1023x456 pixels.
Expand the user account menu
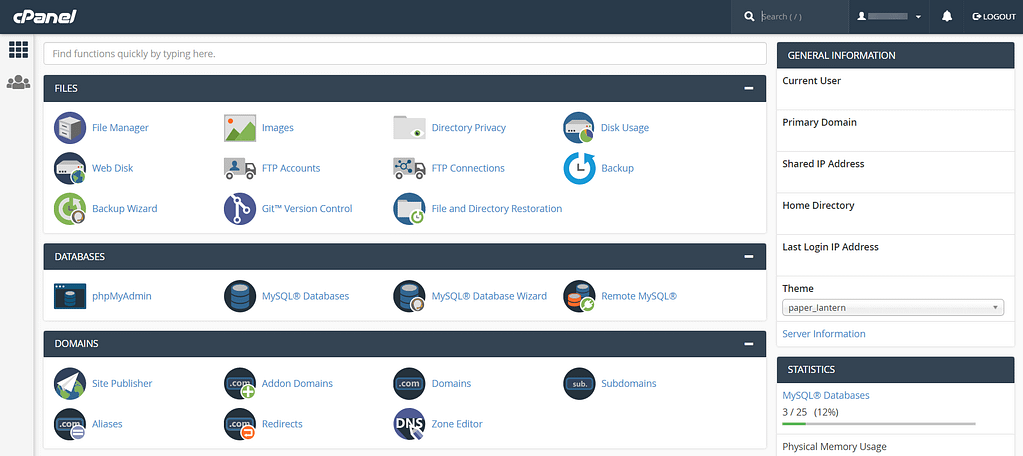[x=889, y=17]
